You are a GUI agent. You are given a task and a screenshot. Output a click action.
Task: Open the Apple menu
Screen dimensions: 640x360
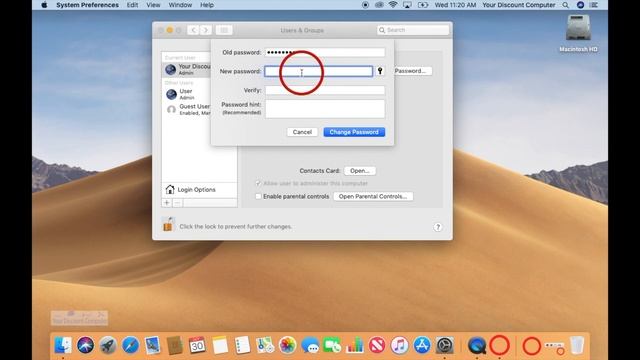[x=44, y=5]
